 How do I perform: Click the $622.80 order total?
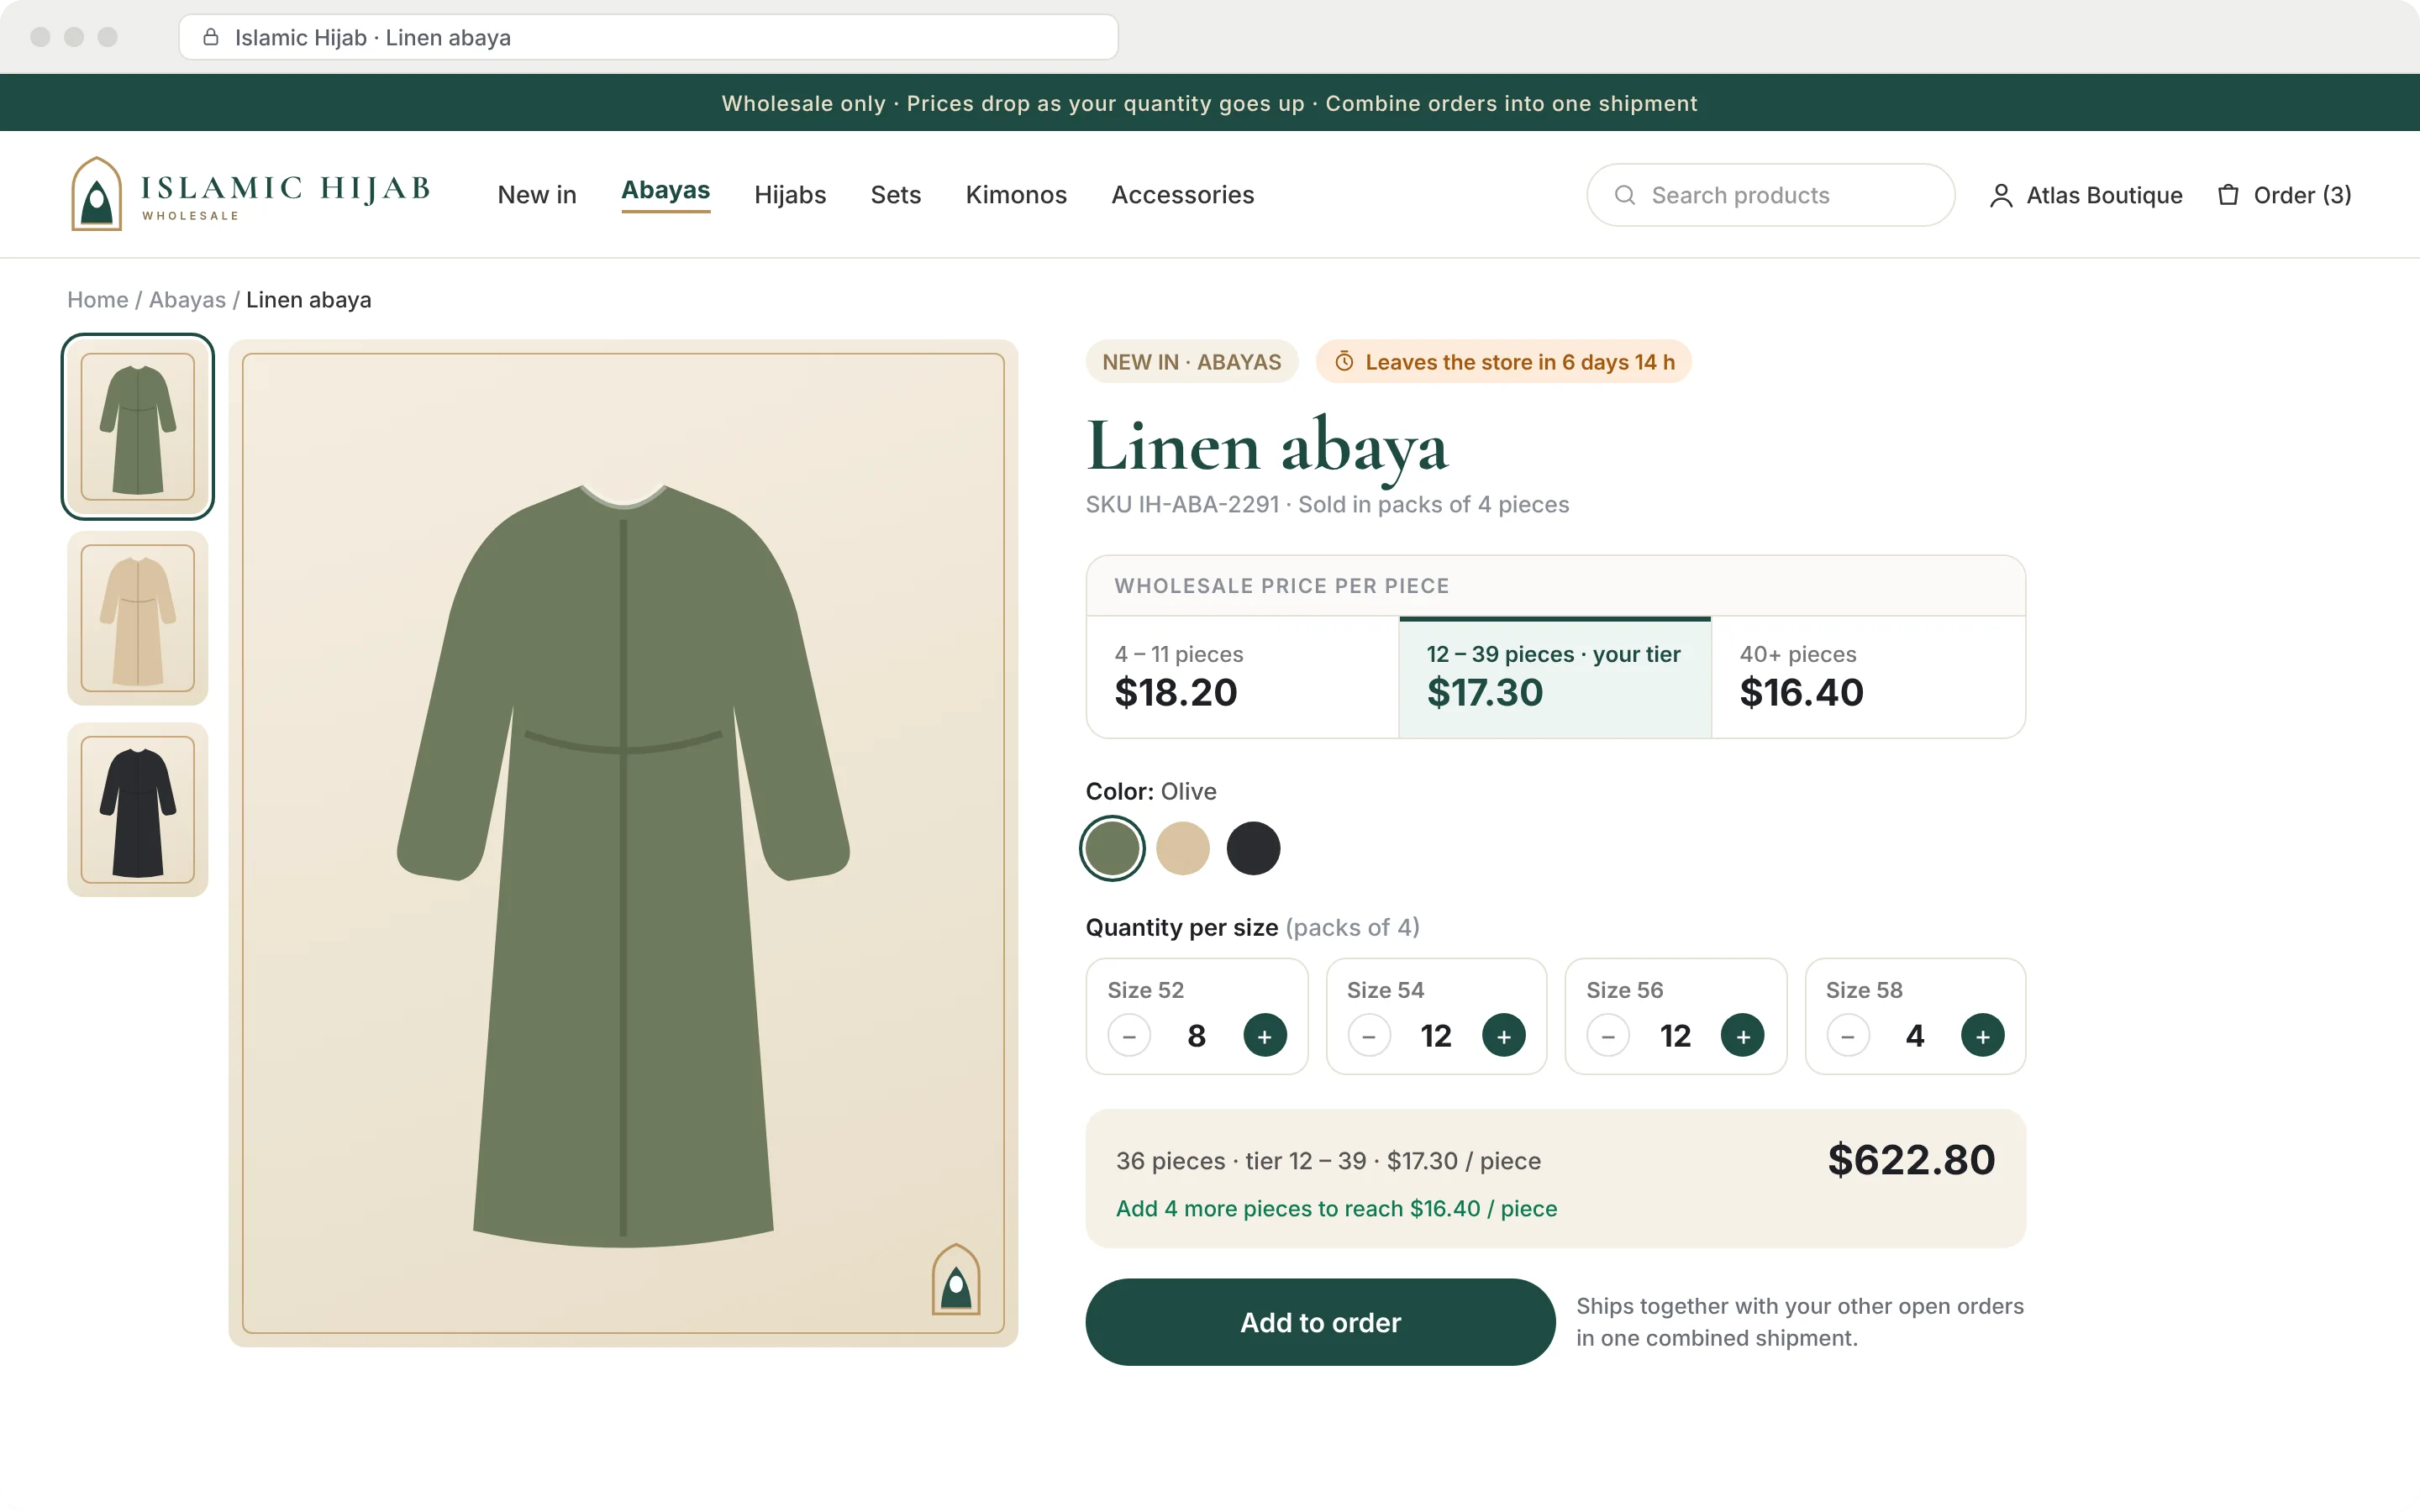1911,1160
